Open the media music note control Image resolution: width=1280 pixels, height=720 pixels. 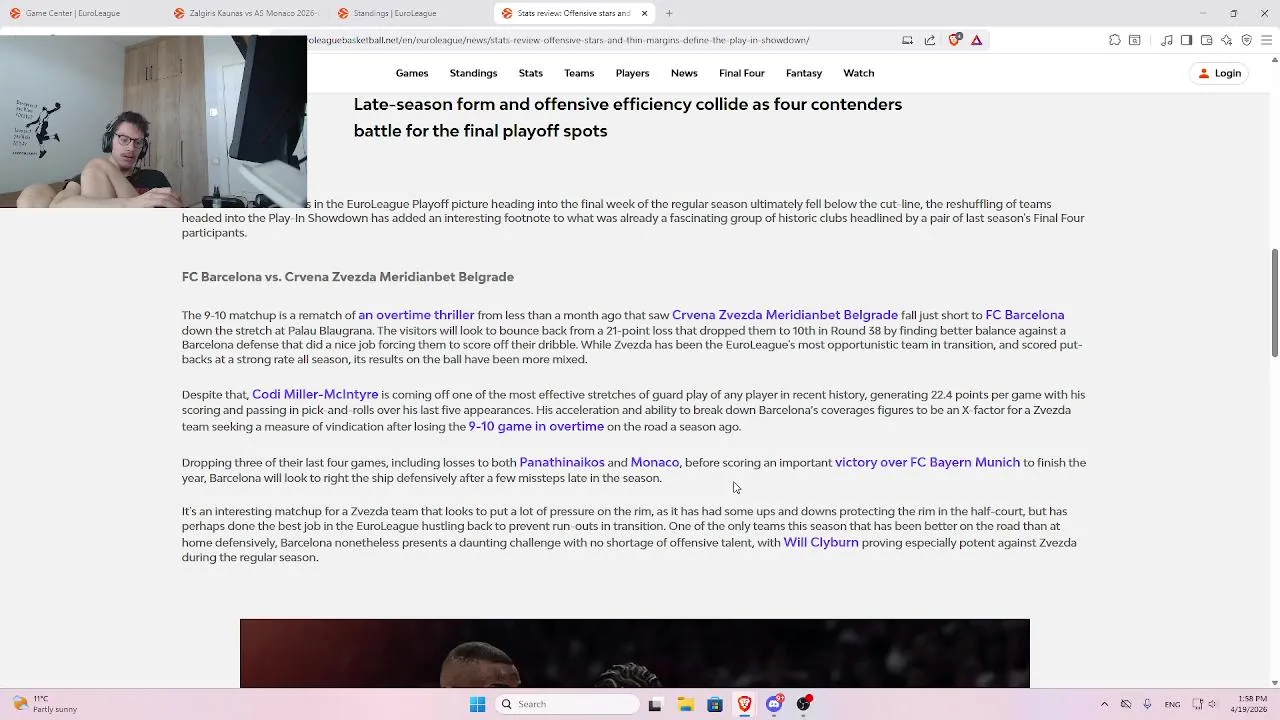click(x=1166, y=40)
